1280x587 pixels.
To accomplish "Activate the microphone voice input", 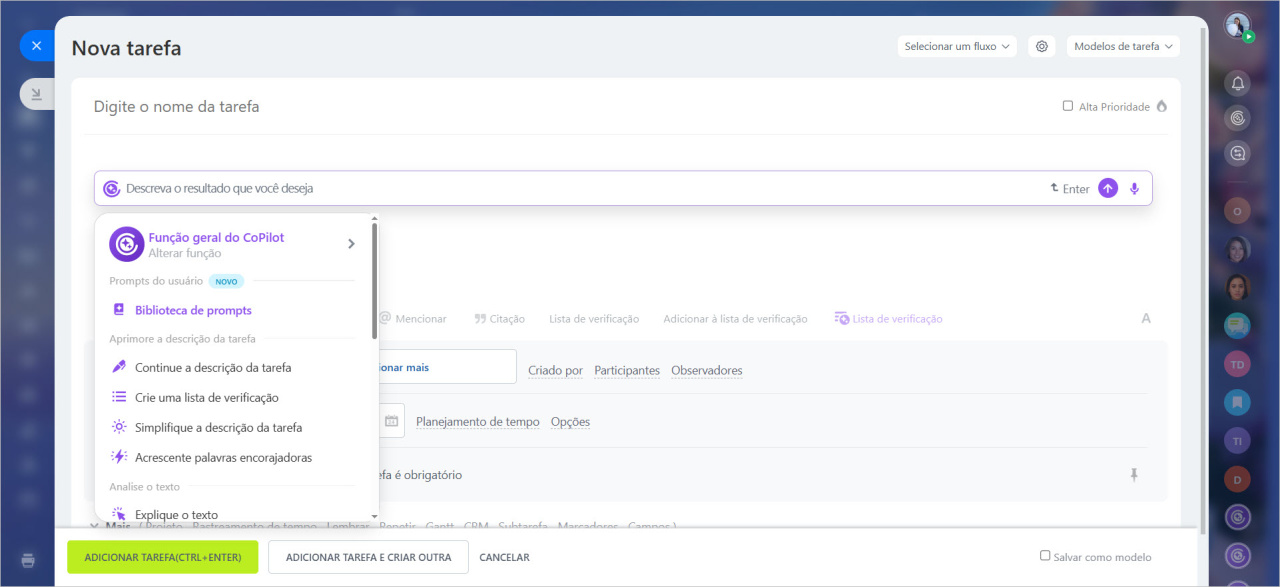I will coord(1134,188).
